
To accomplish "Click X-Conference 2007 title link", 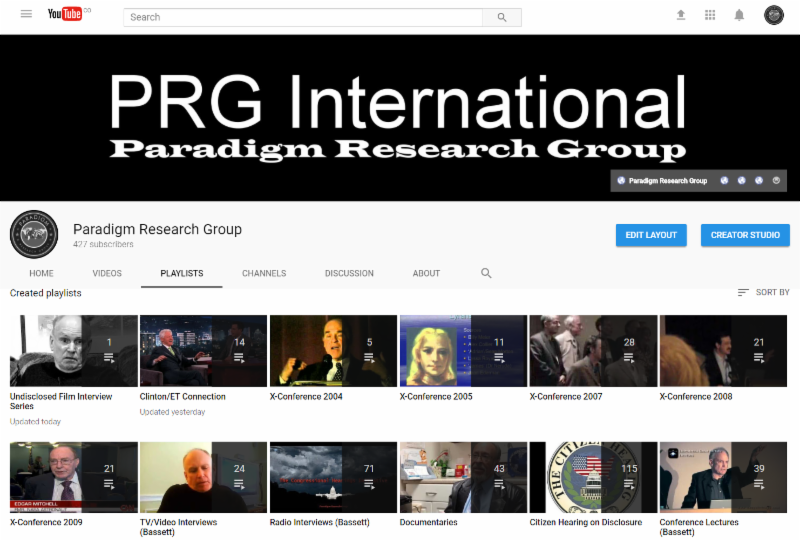I will [x=566, y=397].
